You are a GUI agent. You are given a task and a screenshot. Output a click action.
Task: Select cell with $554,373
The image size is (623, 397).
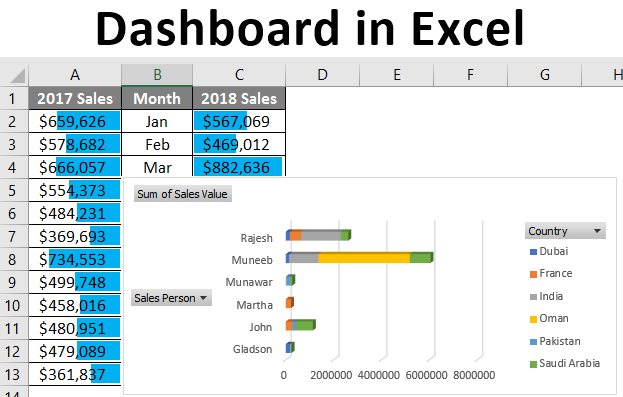75,190
